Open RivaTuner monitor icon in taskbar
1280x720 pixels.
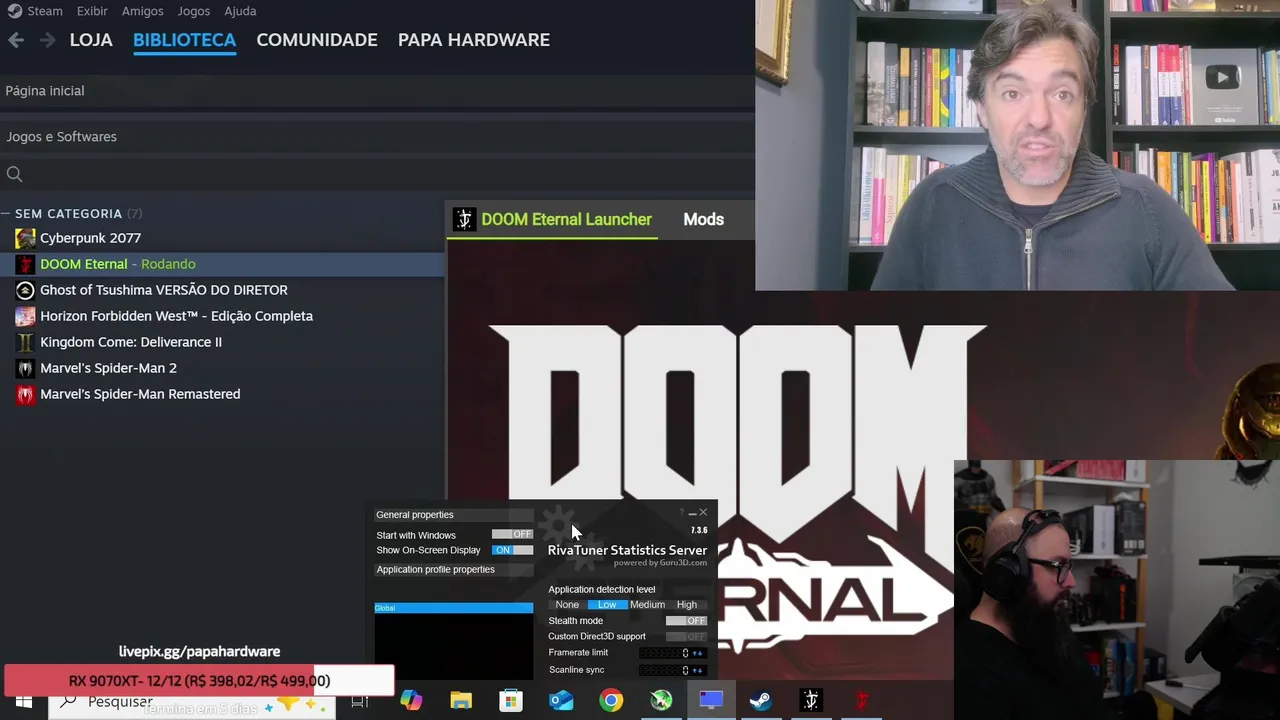pyautogui.click(x=711, y=700)
